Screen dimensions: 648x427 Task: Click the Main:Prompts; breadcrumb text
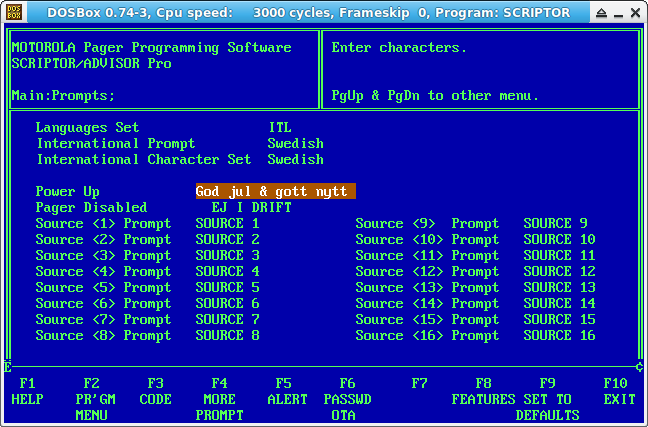(x=63, y=95)
